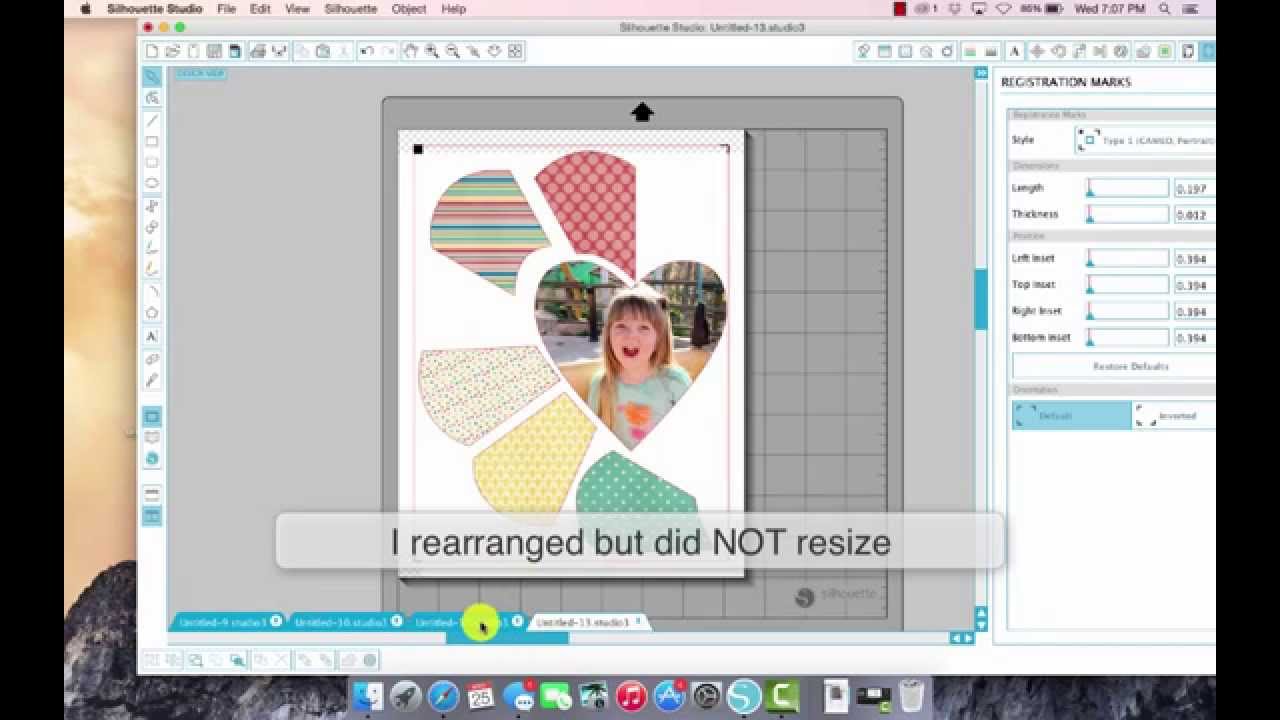Adjust the Top Inset slider
Viewport: 1280px width, 720px height.
[x=1127, y=285]
